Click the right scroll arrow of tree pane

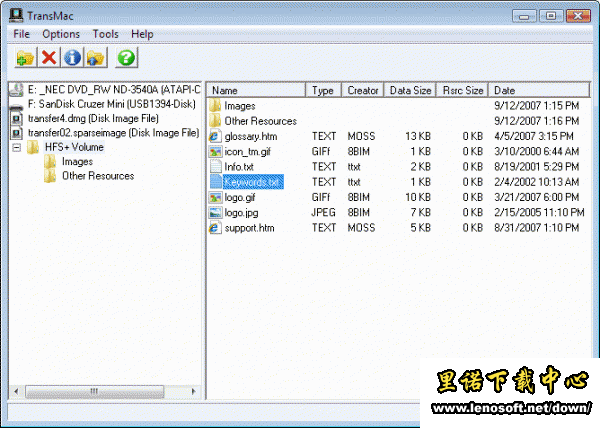[193, 391]
